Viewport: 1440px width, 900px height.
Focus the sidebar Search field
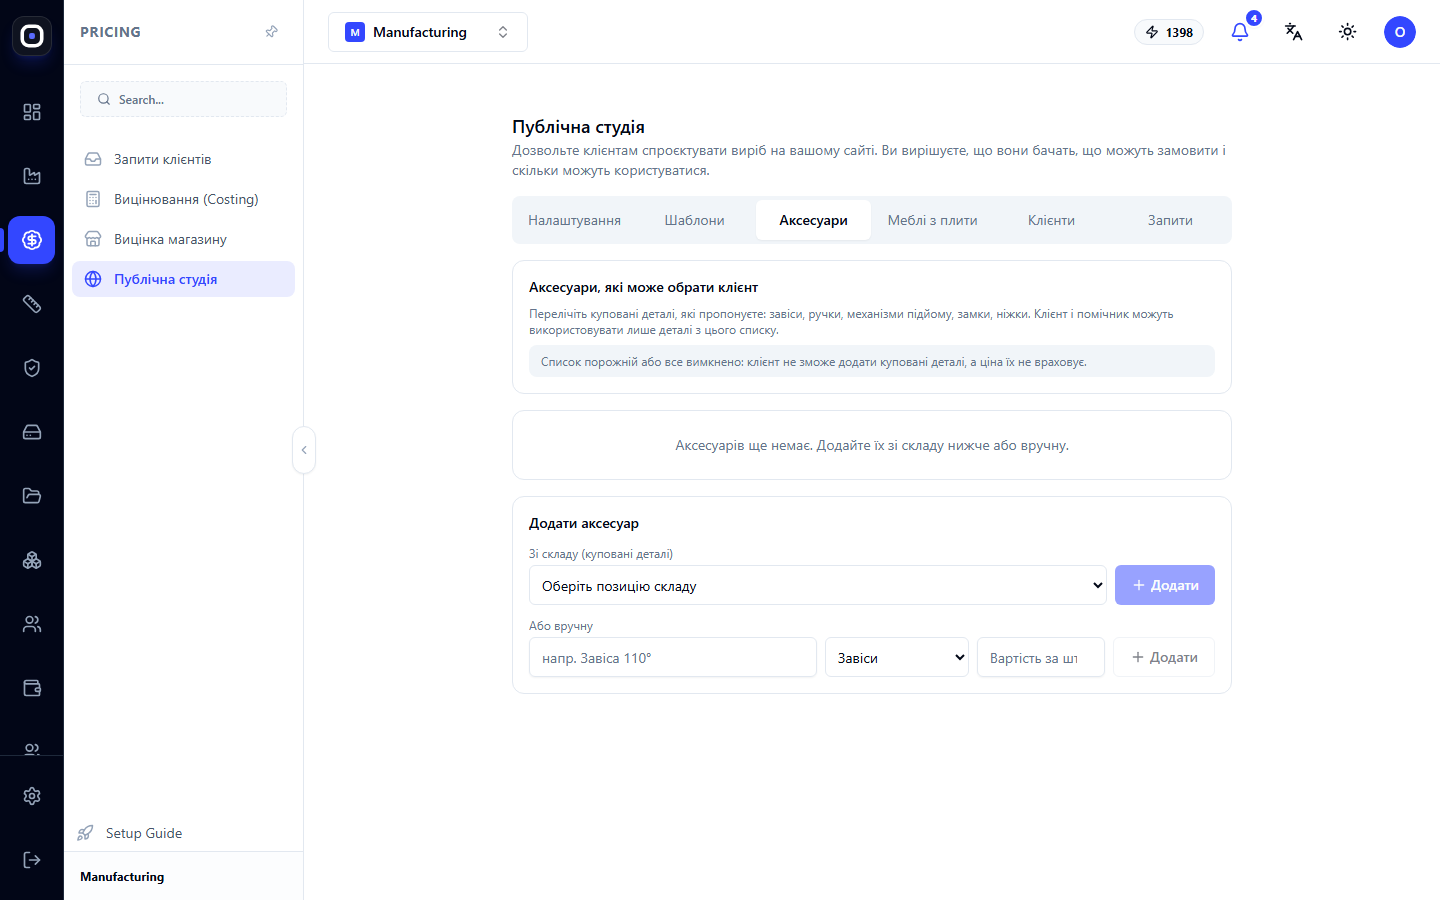(184, 99)
